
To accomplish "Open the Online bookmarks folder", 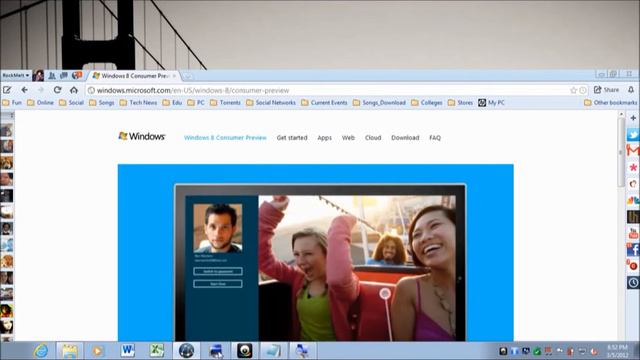I will click(x=40, y=103).
